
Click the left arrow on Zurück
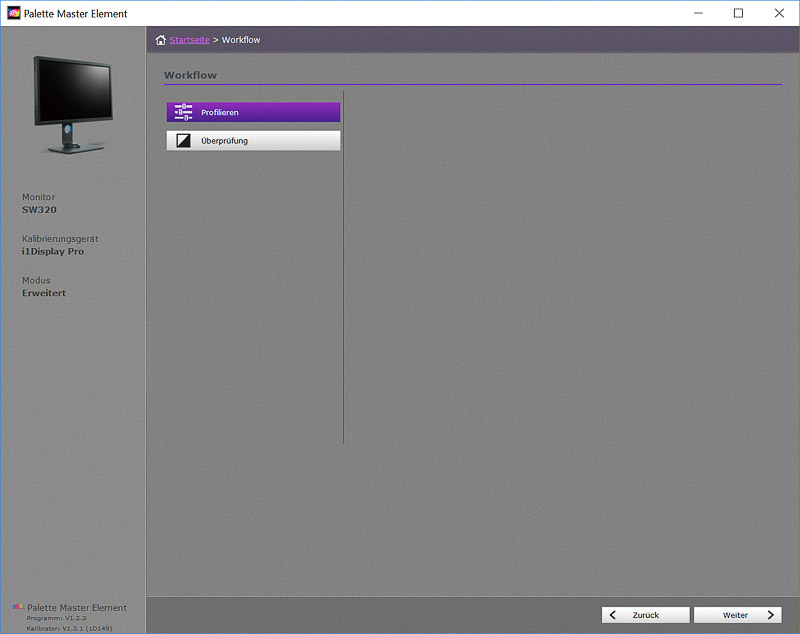(x=613, y=615)
